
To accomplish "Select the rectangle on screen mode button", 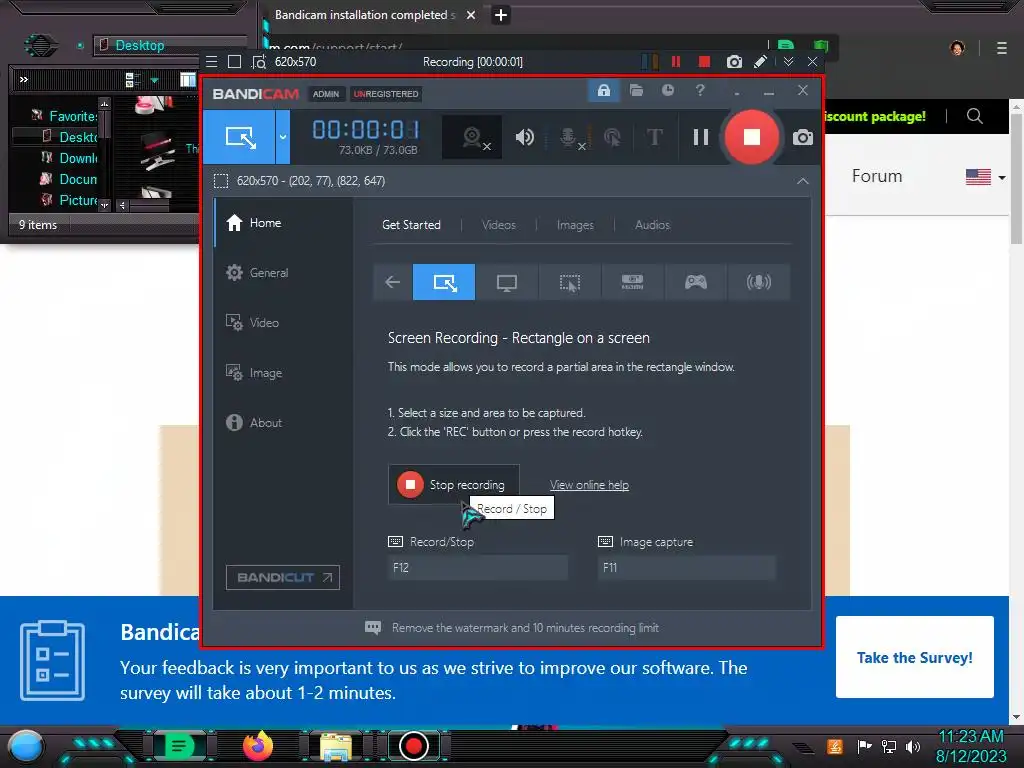I will [240, 137].
